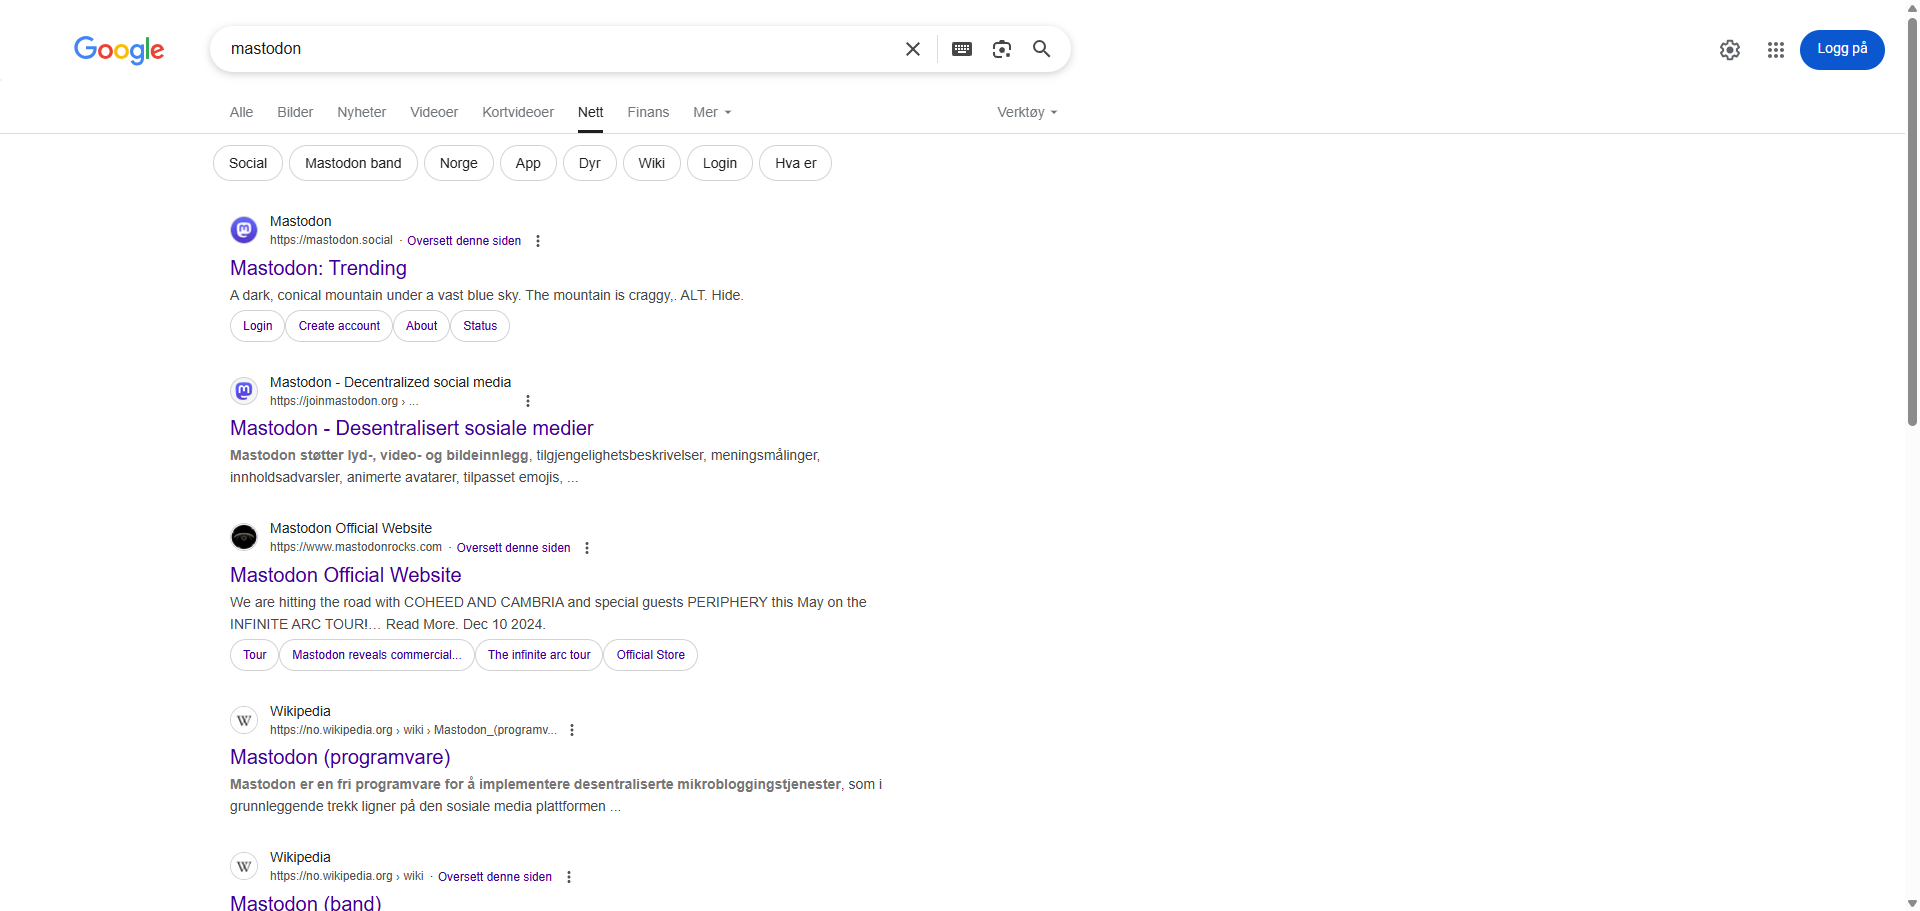Open Mastodon: Trending result
This screenshot has width=1920, height=911.
[318, 268]
